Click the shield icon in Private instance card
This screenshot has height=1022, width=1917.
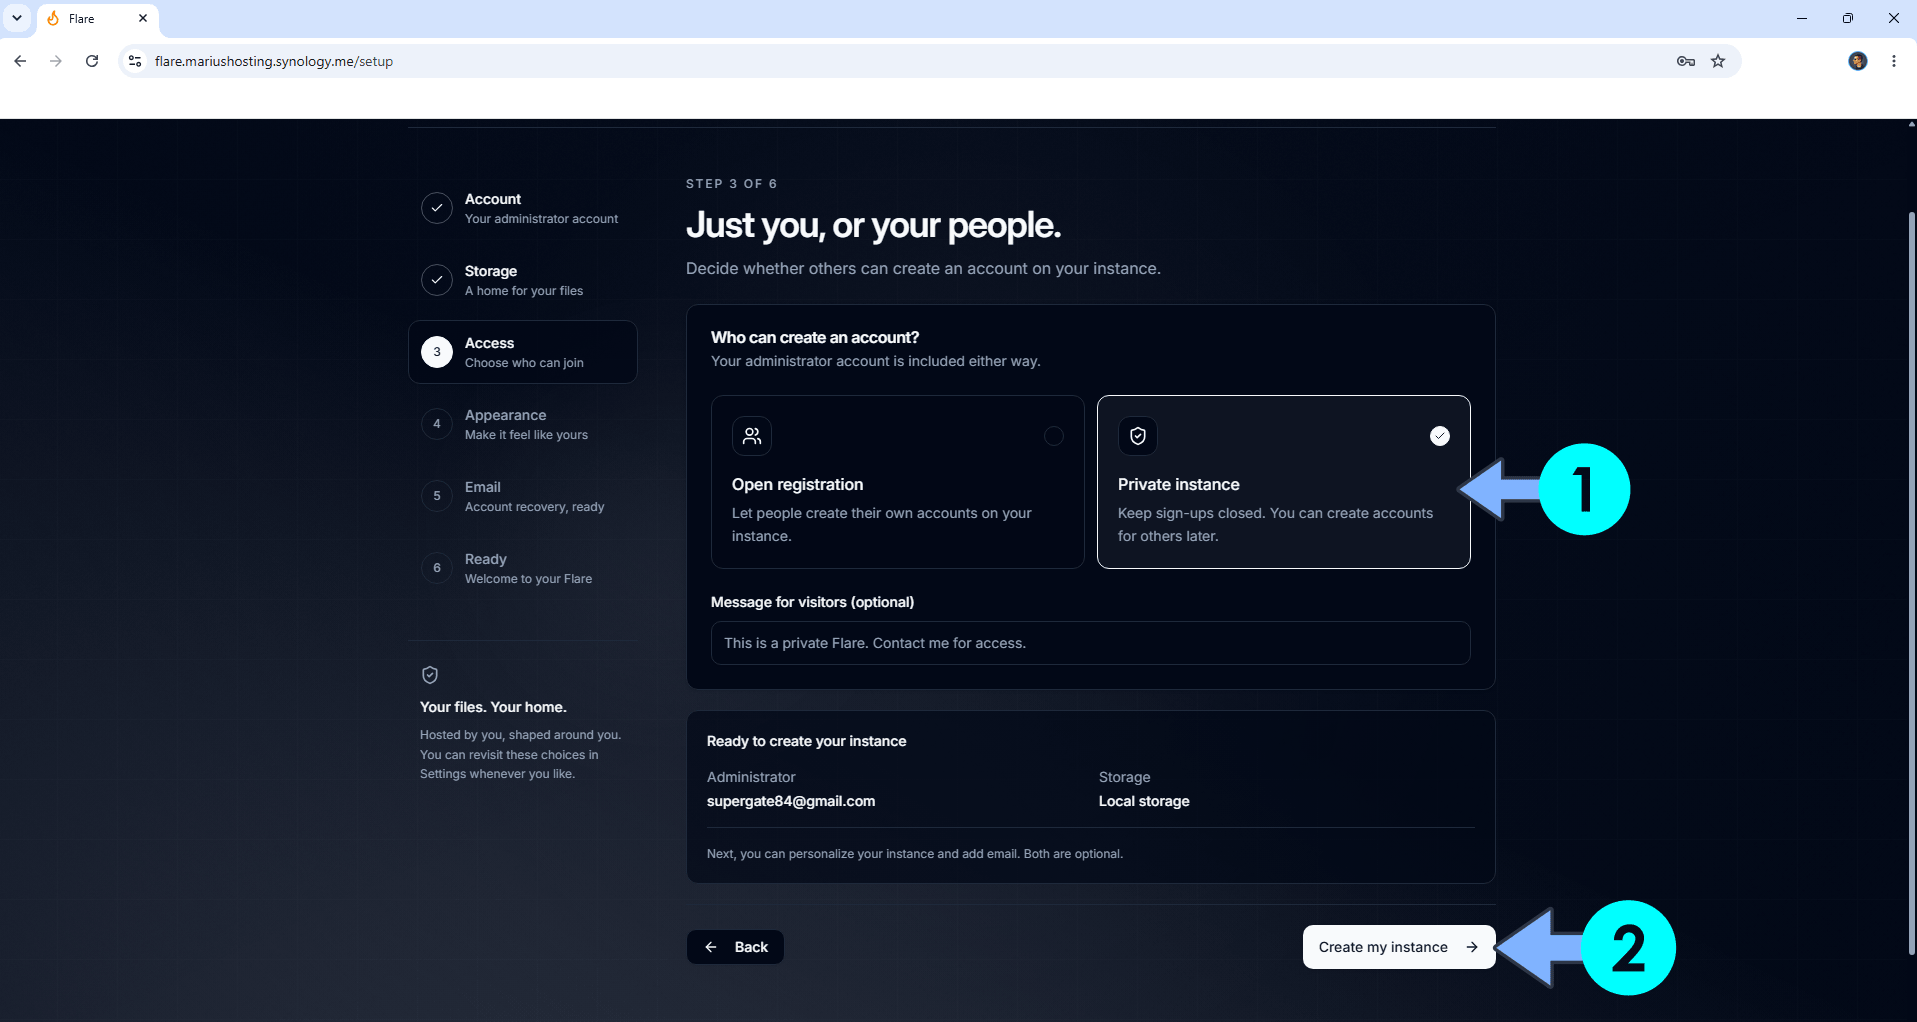tap(1138, 436)
